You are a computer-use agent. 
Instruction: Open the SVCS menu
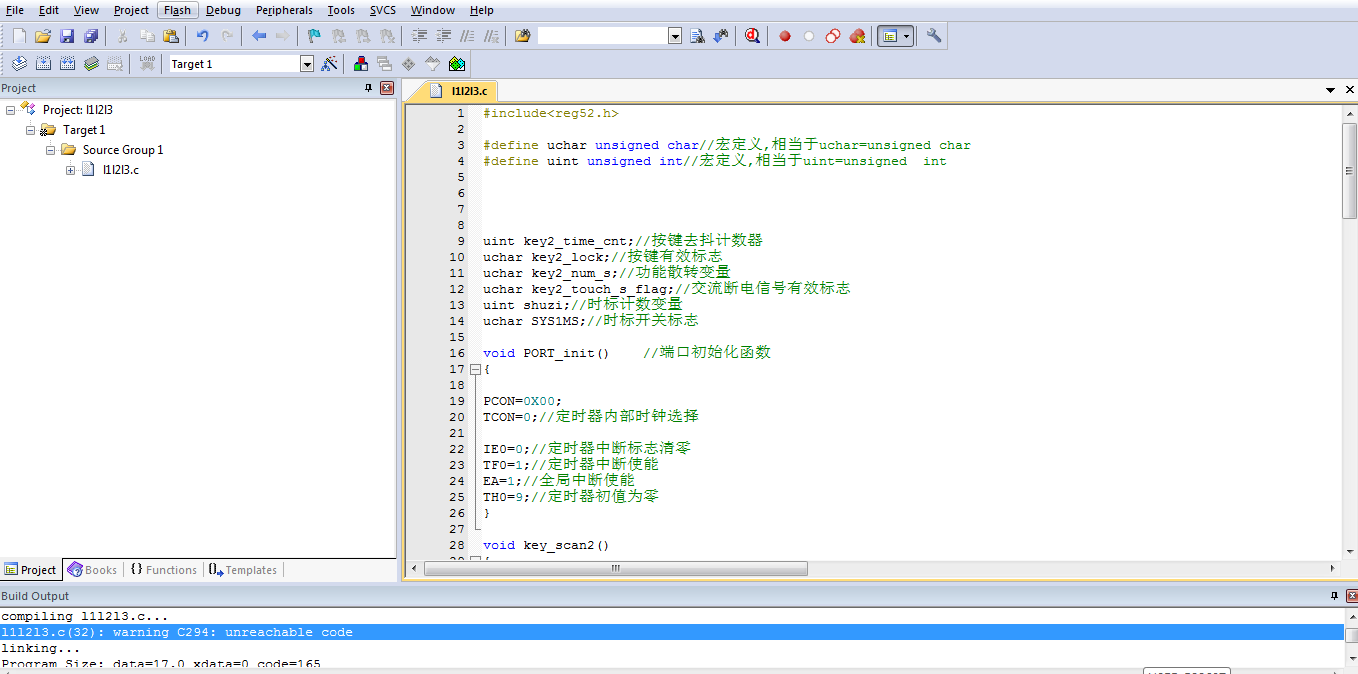383,10
